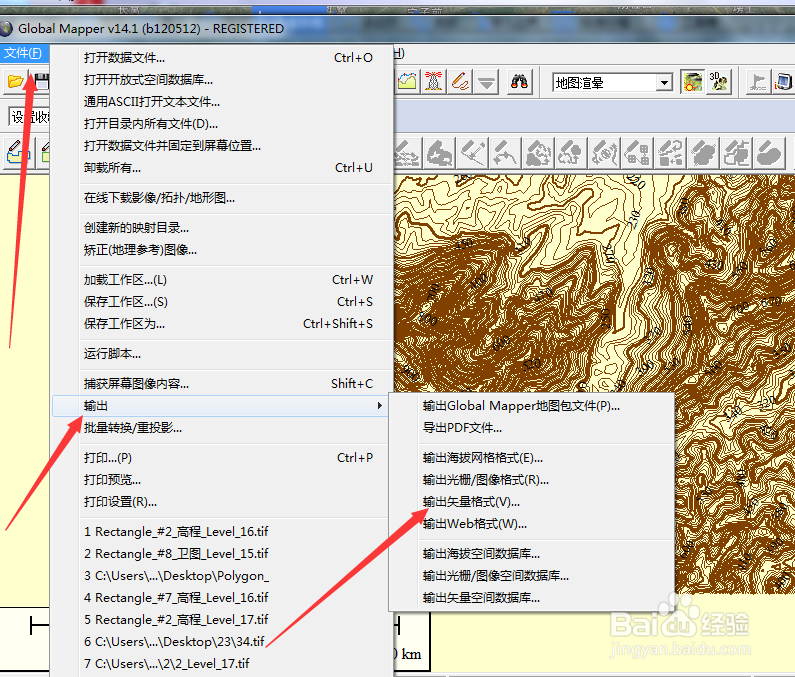The height and width of the screenshot is (677, 795).
Task: Open 在线下载影像/拓扑/地形图...
Action: [x=223, y=198]
